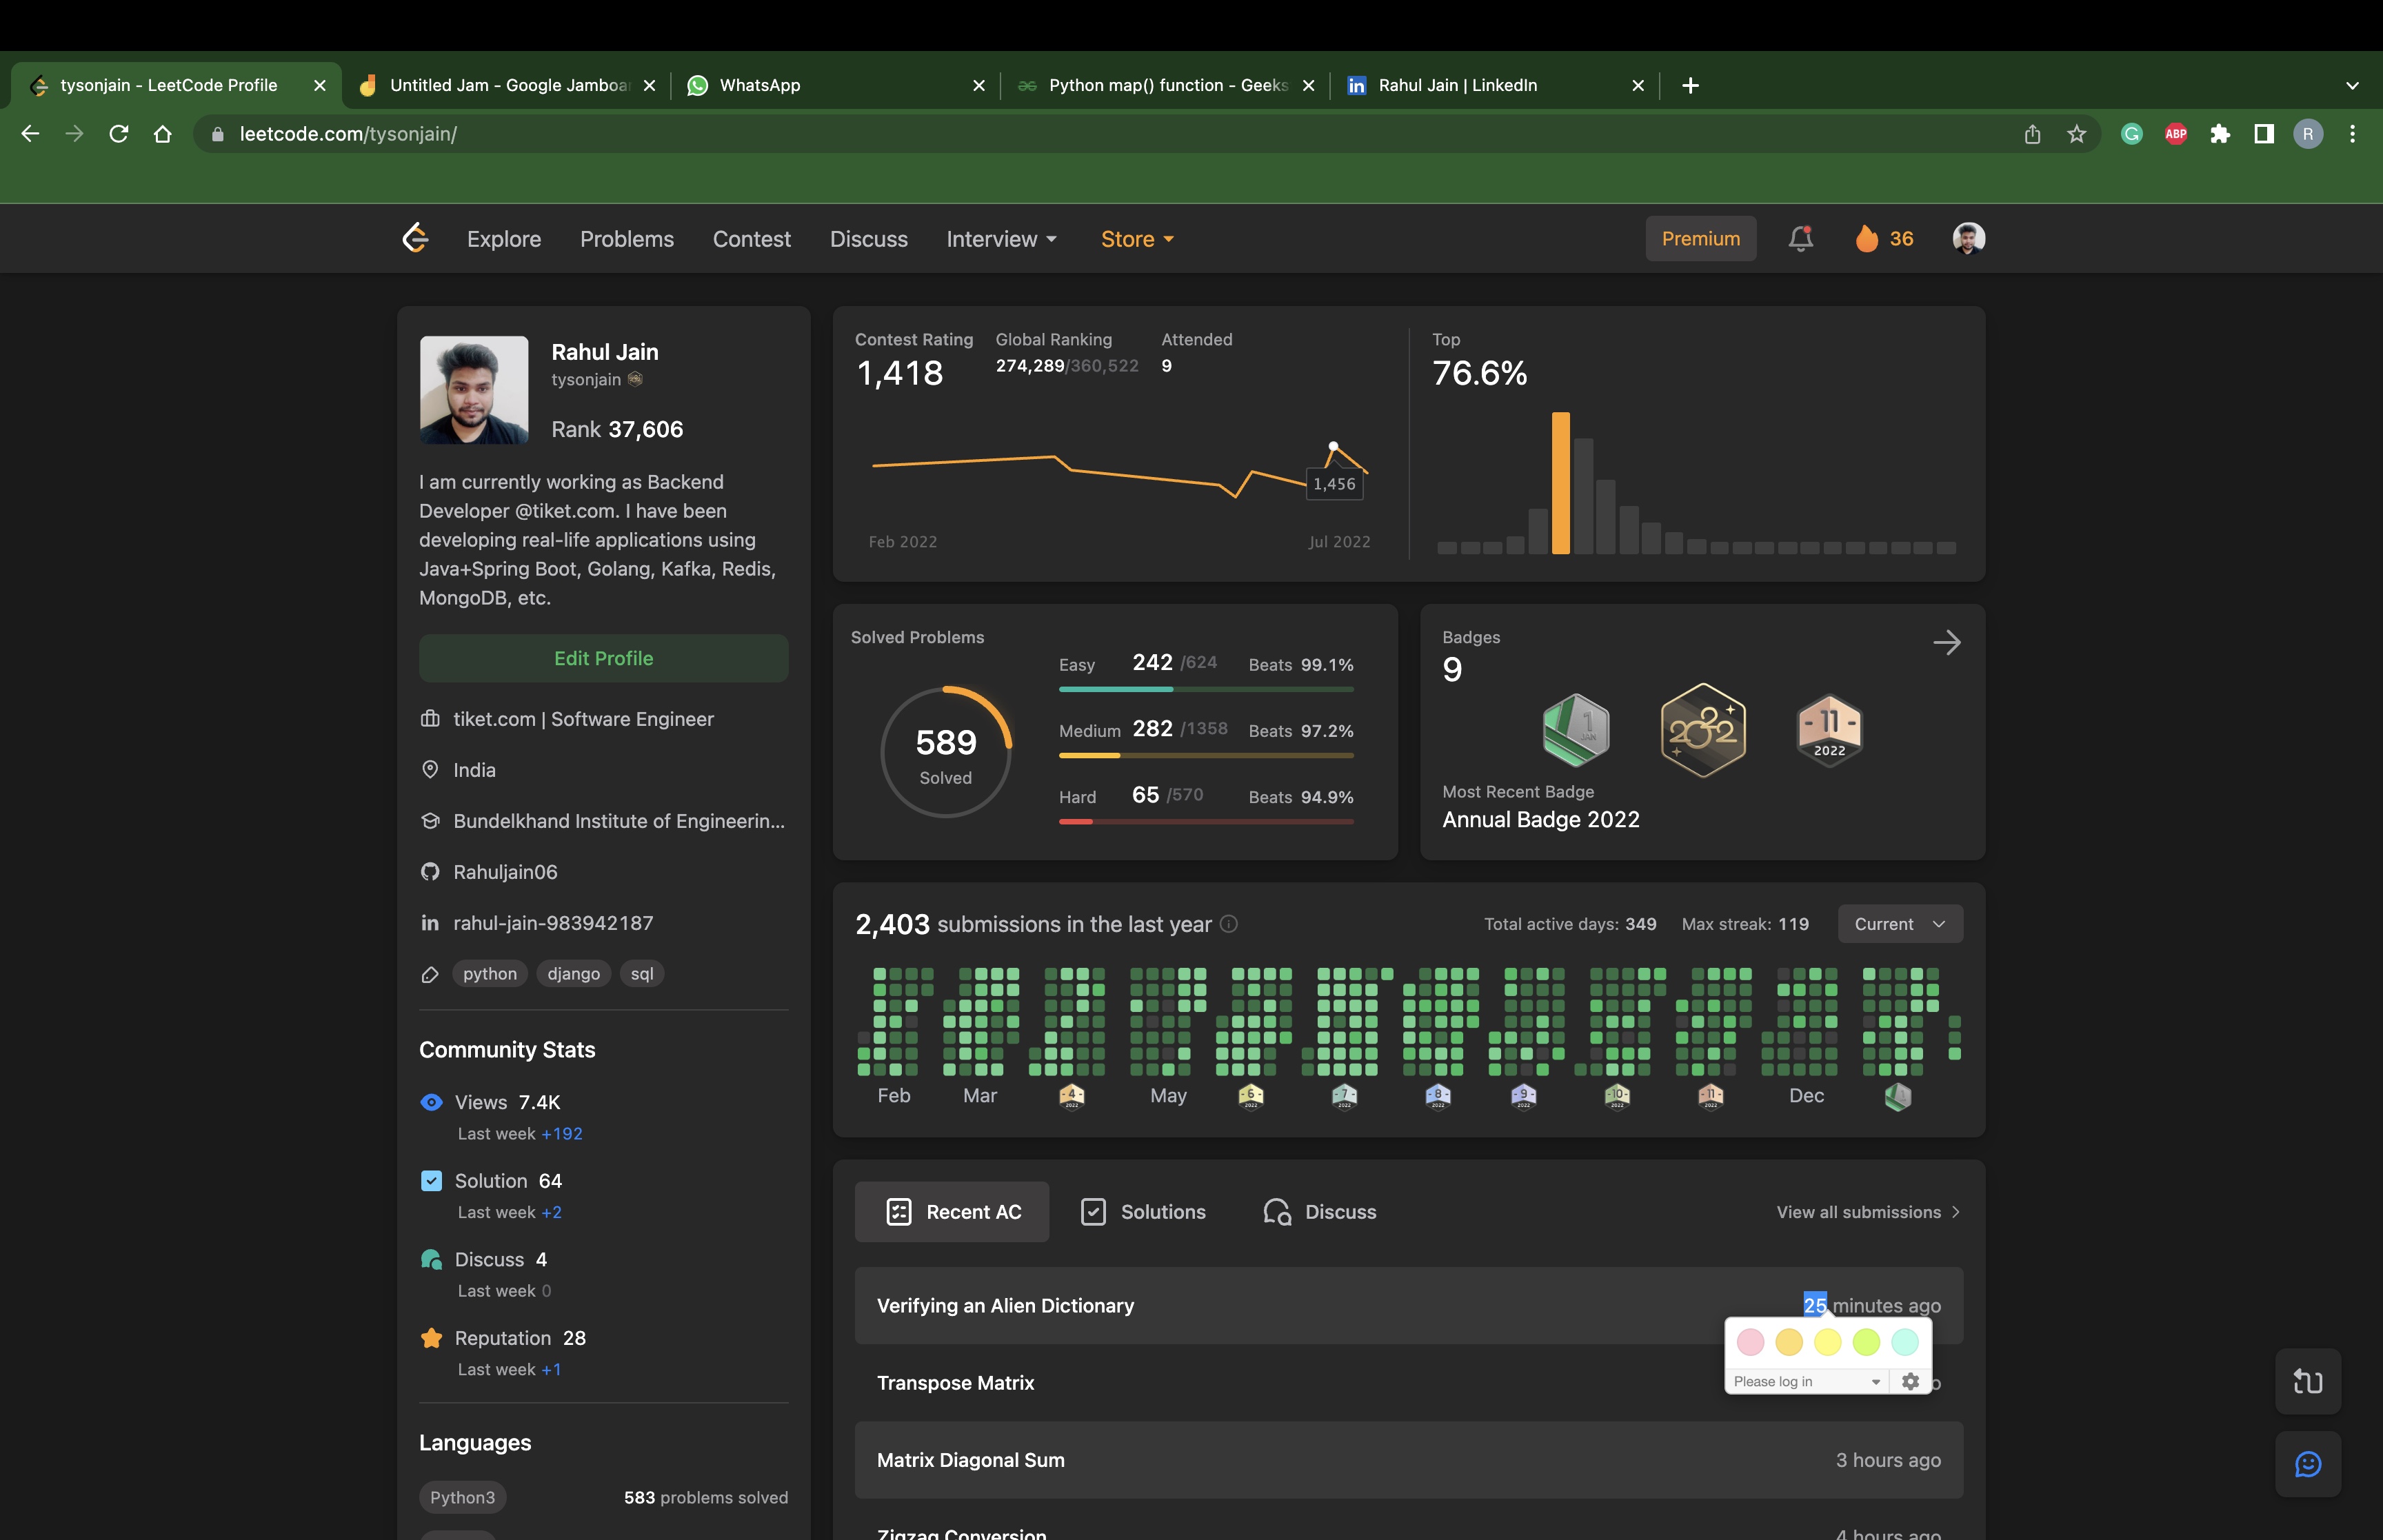Viewport: 2383px width, 1540px height.
Task: Open the feedback smiley chat icon
Action: pos(2307,1464)
